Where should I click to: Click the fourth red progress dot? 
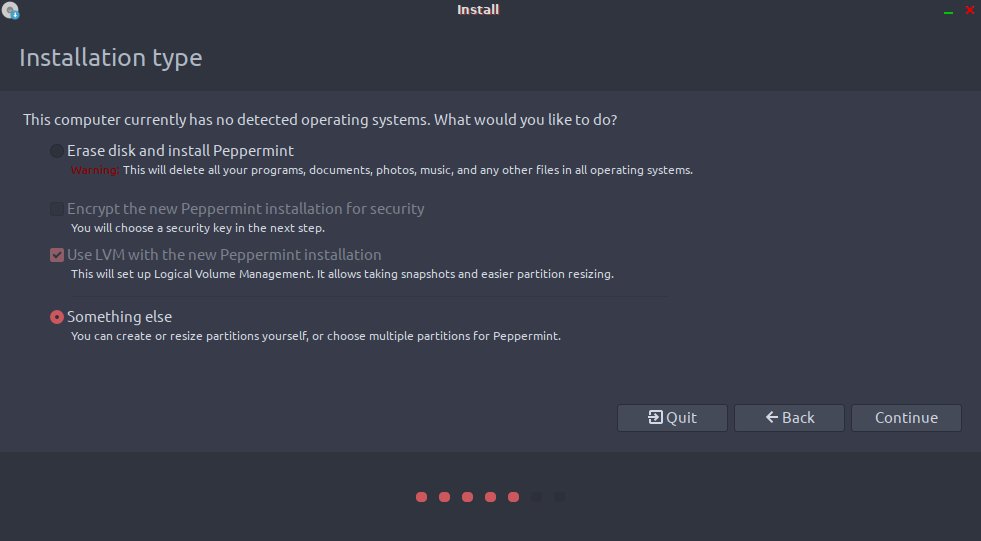(490, 497)
